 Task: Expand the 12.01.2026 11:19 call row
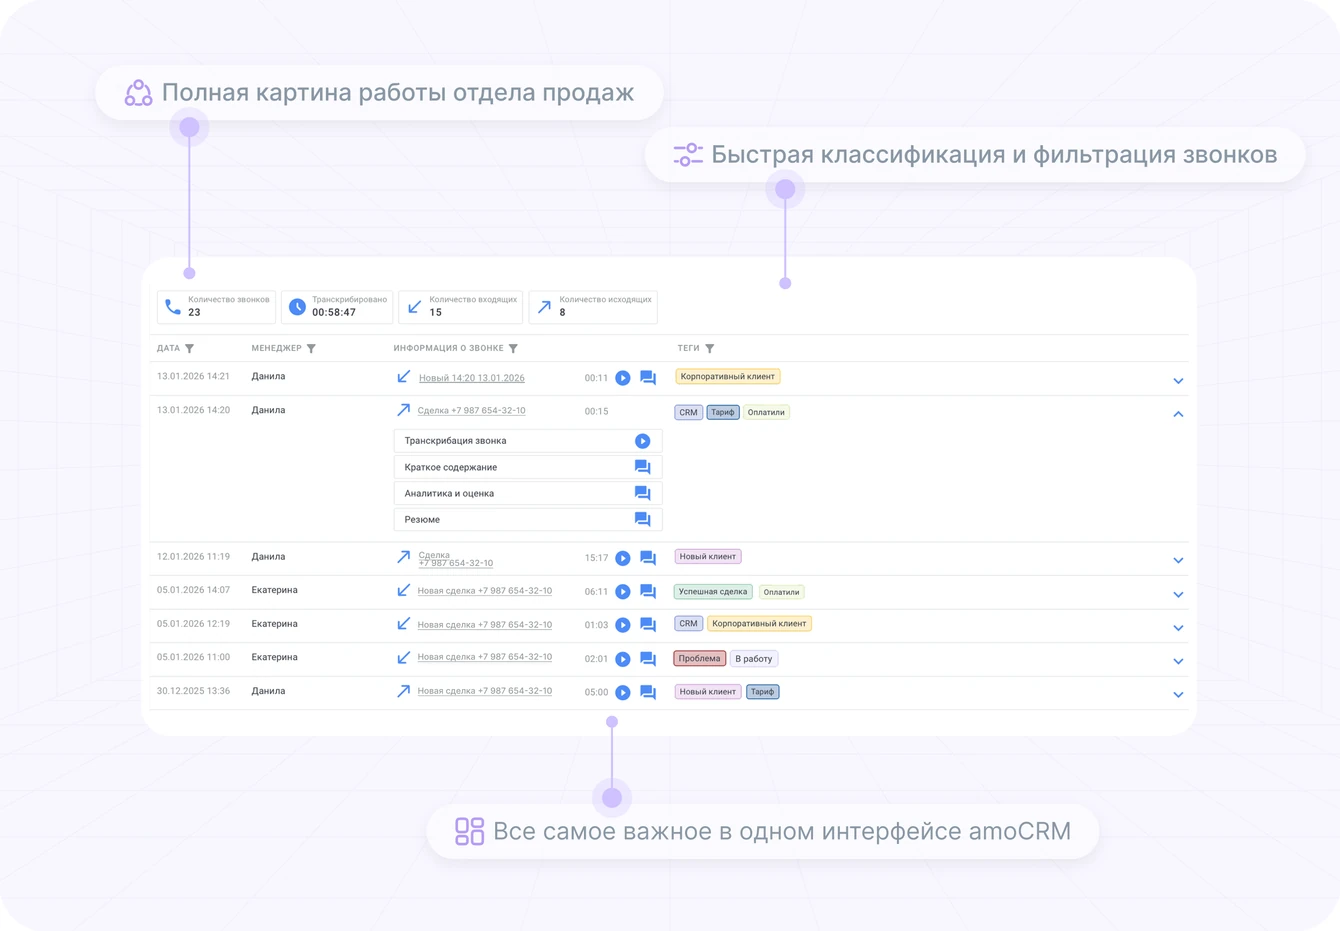tap(1178, 560)
